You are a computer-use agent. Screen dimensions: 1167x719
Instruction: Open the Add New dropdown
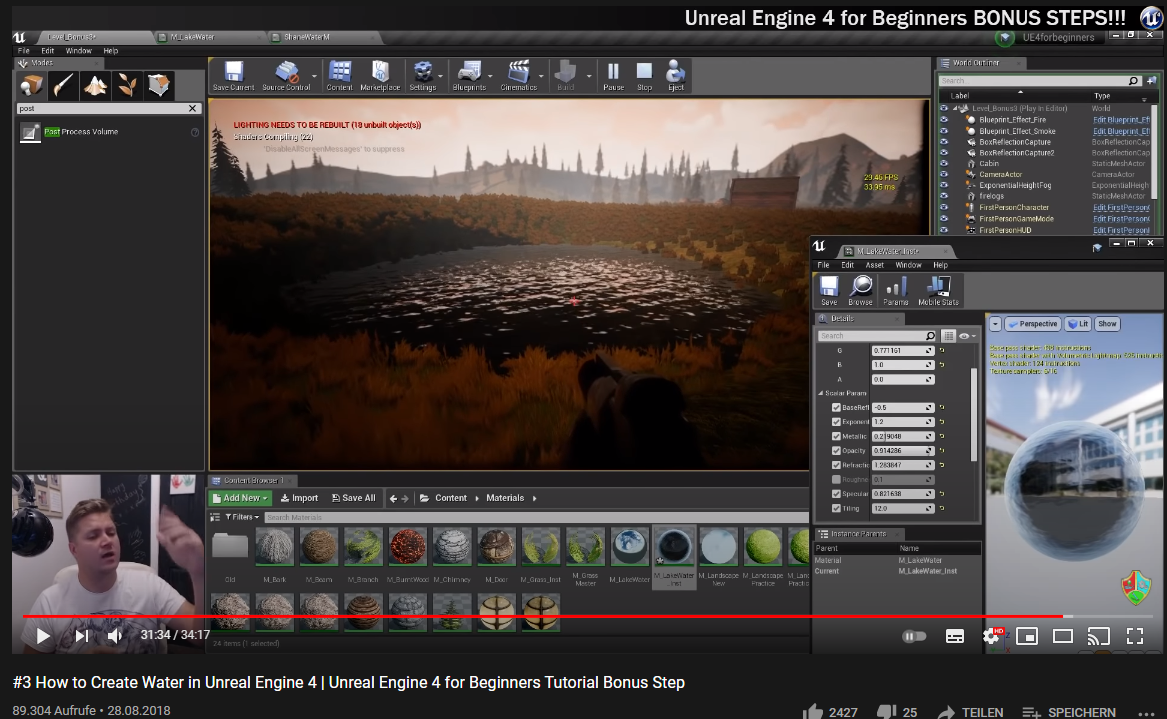click(x=240, y=498)
